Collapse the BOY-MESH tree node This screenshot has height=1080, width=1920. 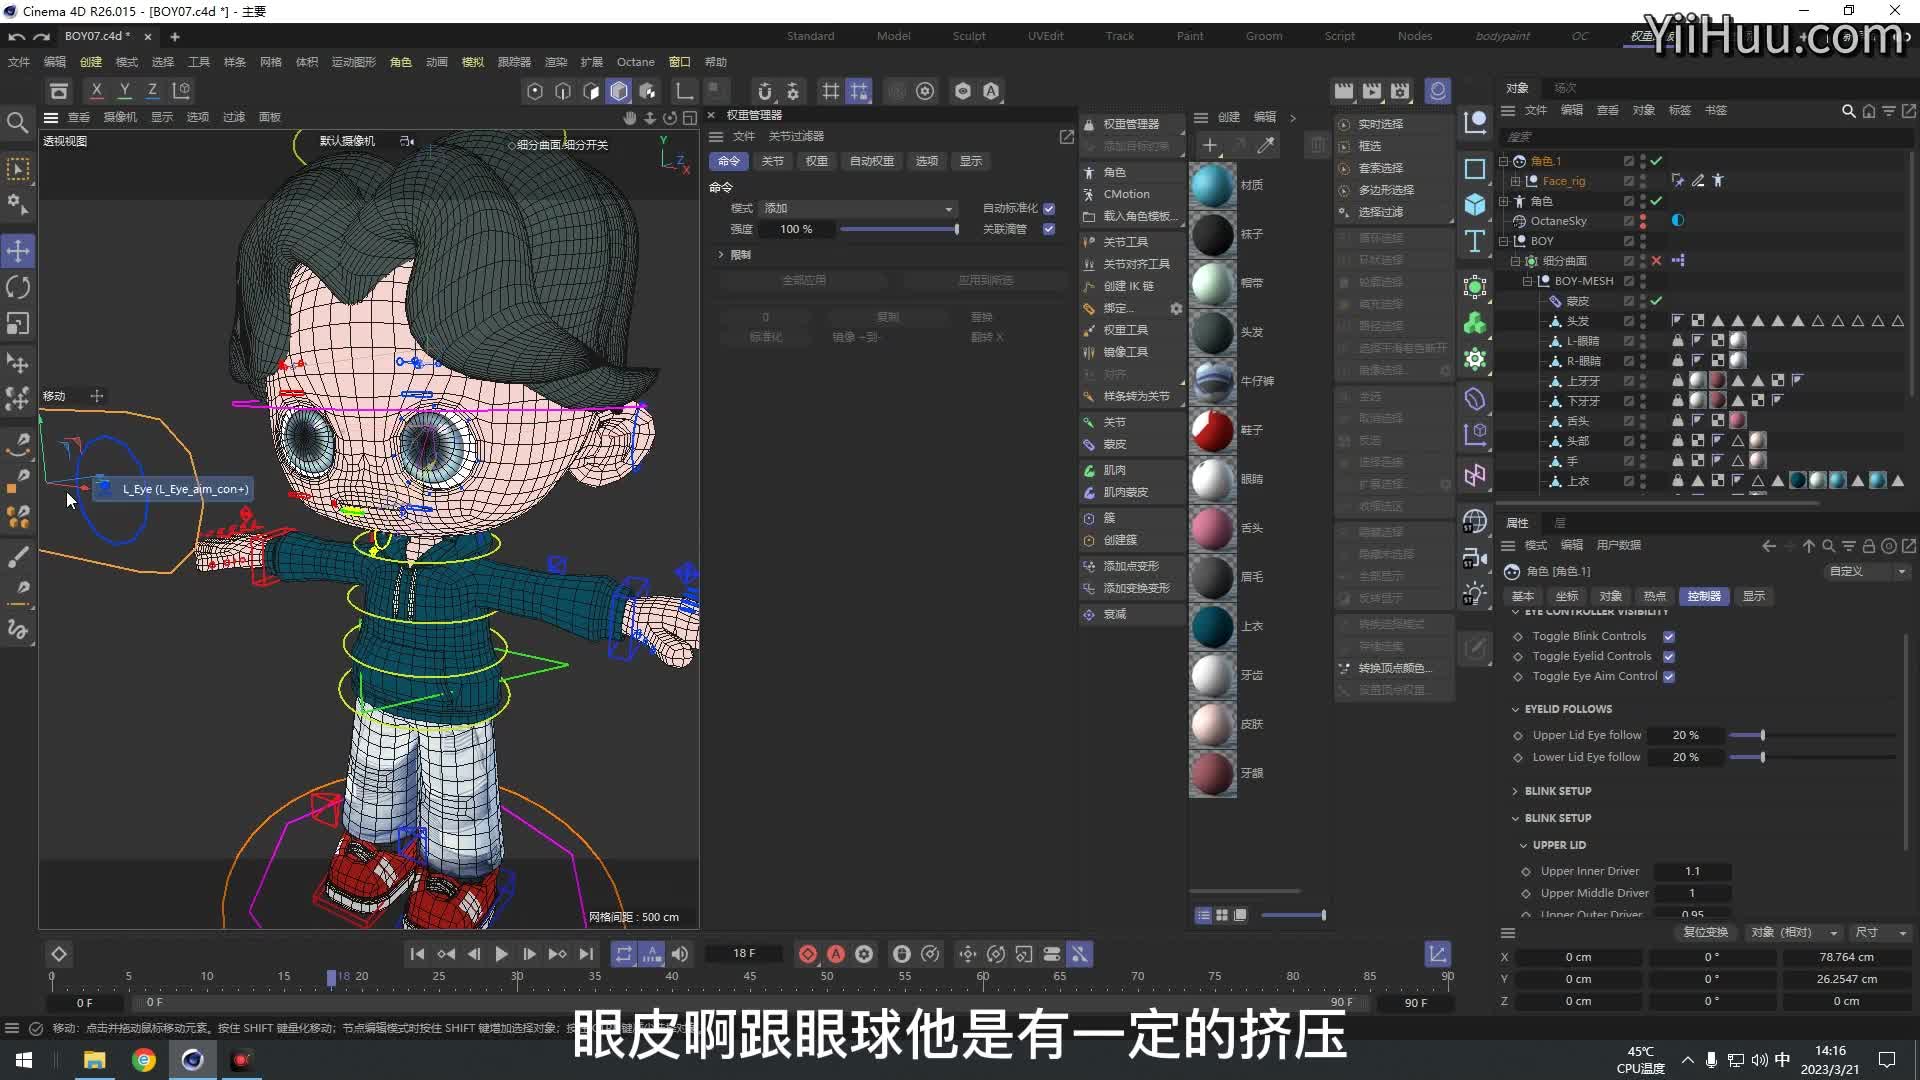click(x=1527, y=282)
